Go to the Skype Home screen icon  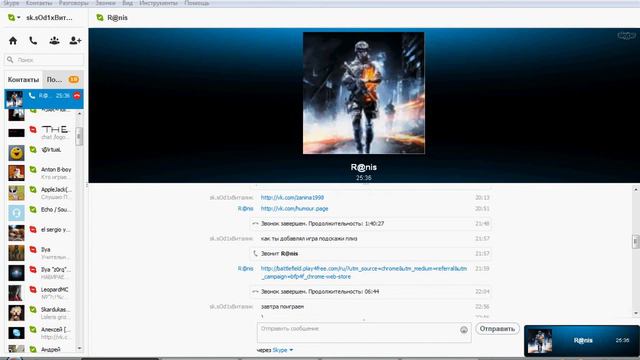click(13, 41)
